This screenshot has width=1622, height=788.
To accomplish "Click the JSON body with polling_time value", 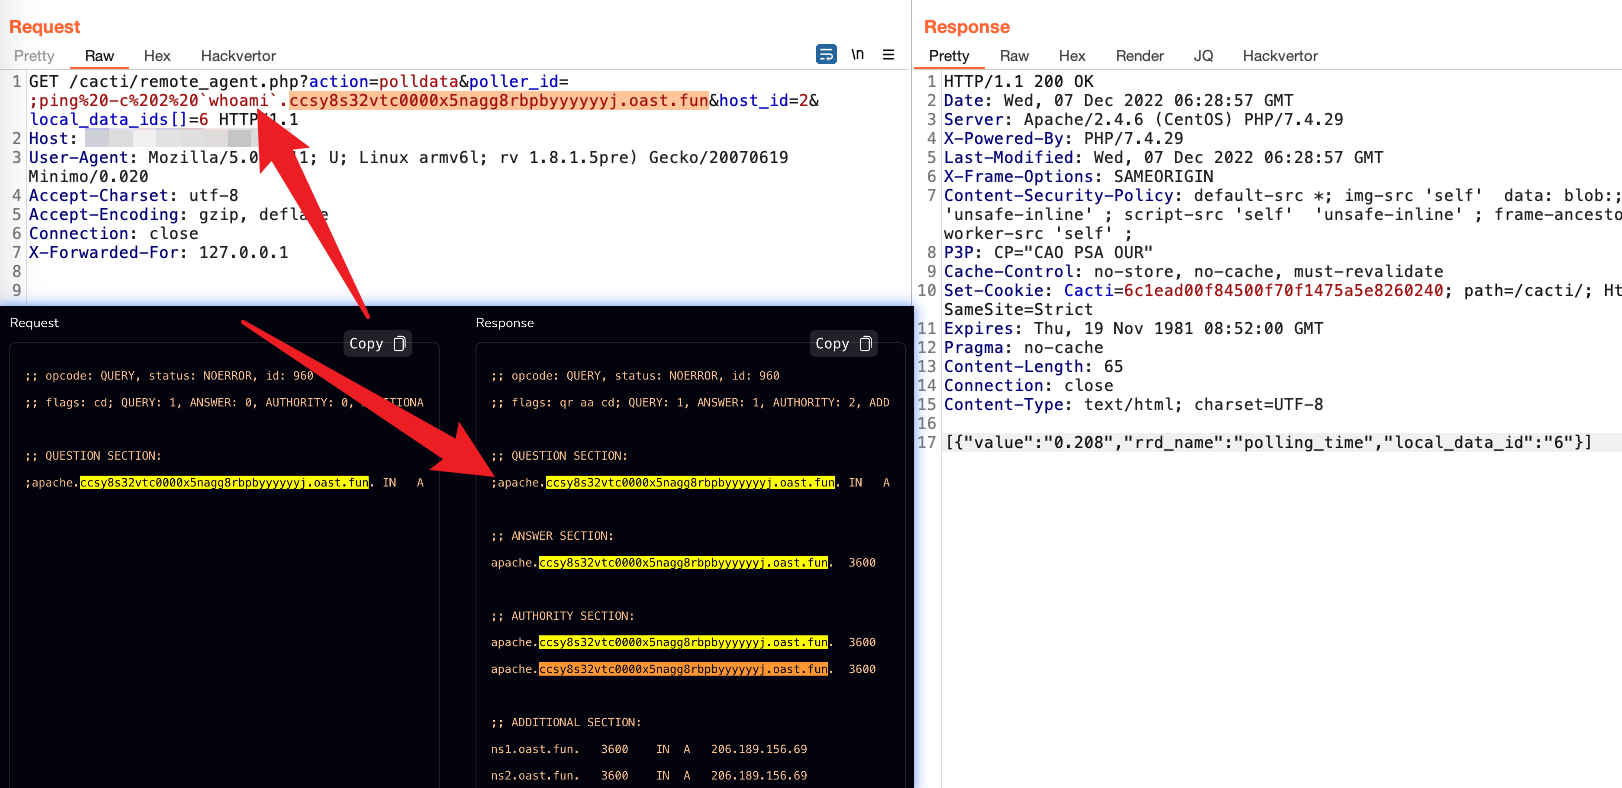I will coord(1268,442).
